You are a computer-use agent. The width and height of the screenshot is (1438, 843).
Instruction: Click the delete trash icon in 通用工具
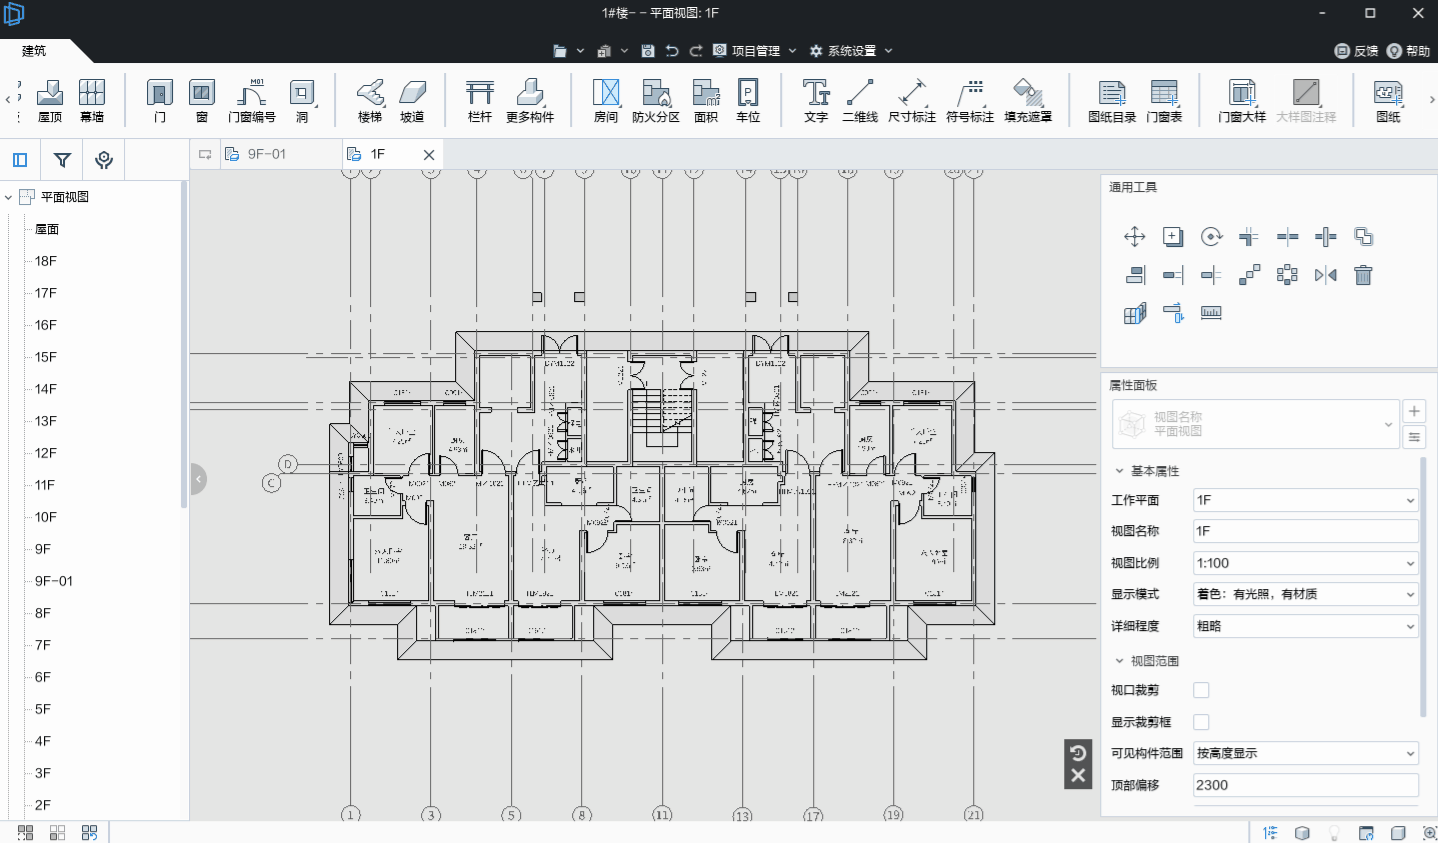(1363, 275)
